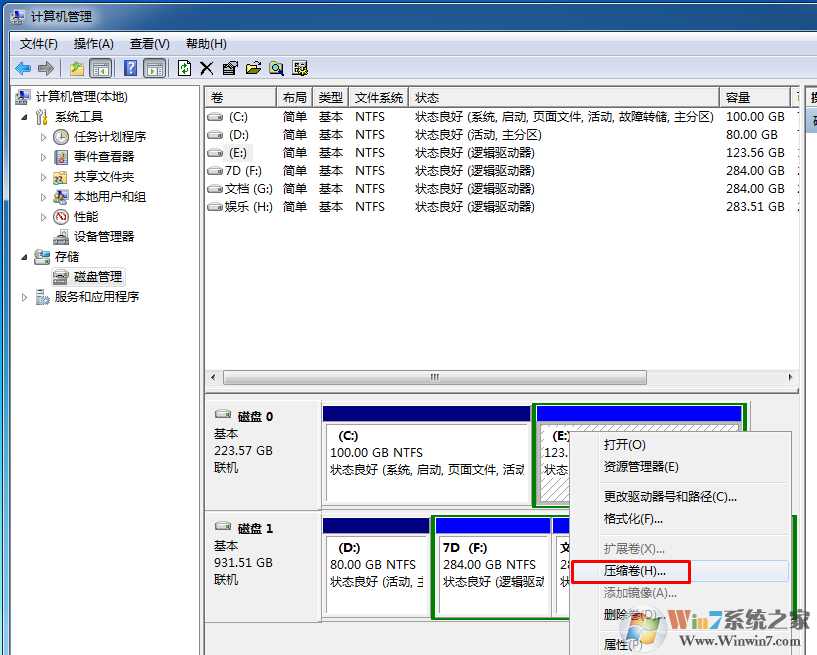Choose 格式化(F)... in context menu

tap(633, 519)
